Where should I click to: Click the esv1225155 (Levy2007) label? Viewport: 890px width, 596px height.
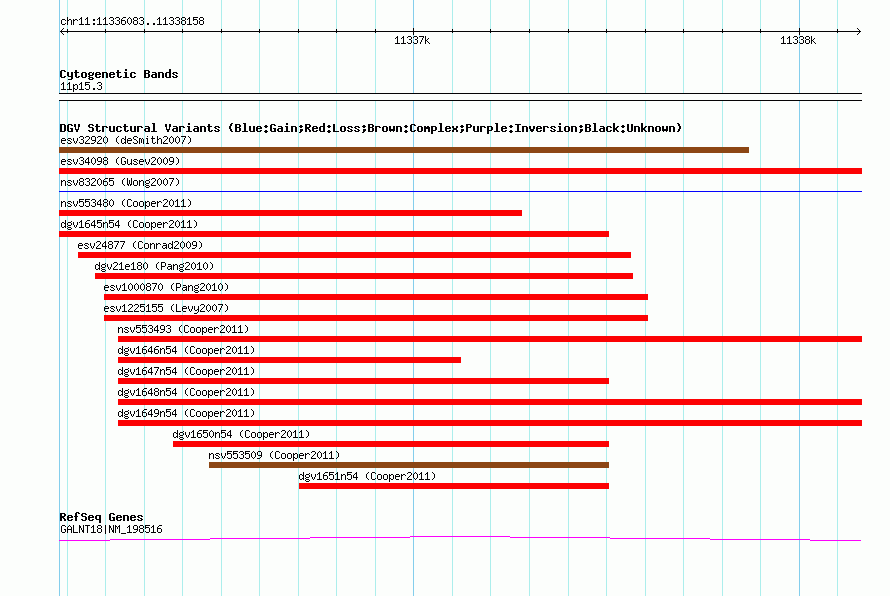166,308
